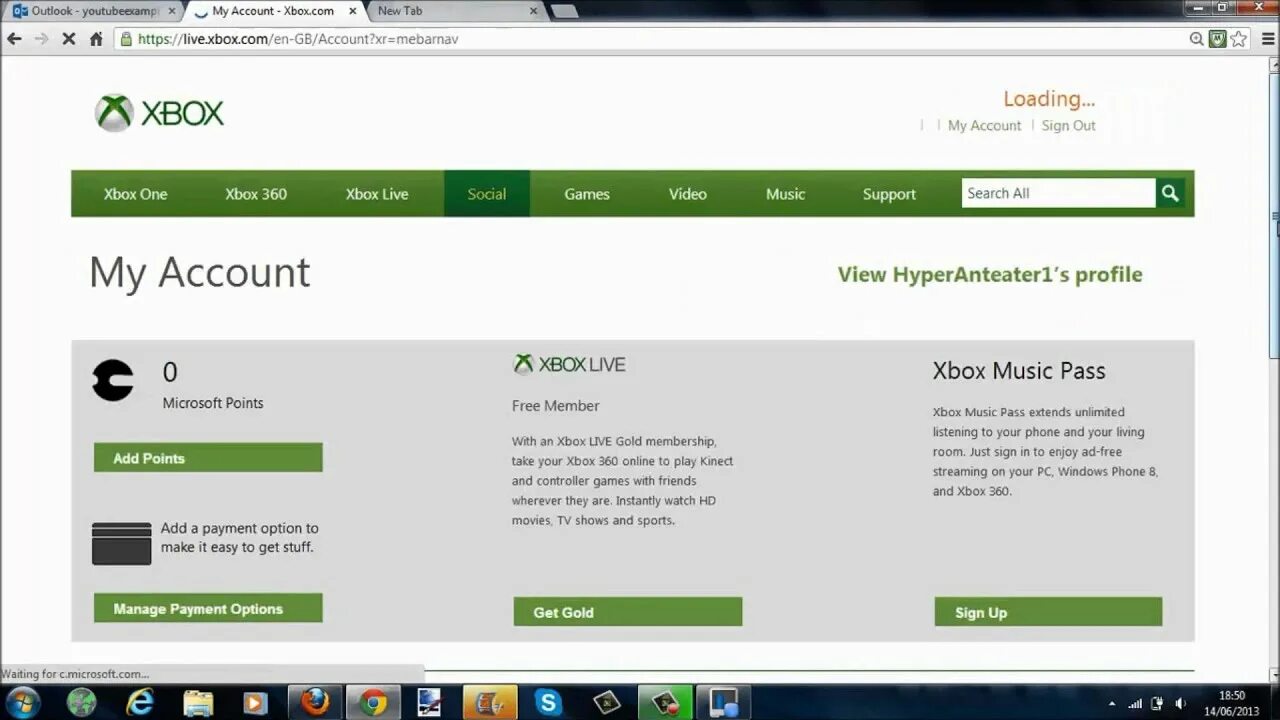Close the New Tab browser tab
The height and width of the screenshot is (720, 1280).
pyautogui.click(x=532, y=11)
